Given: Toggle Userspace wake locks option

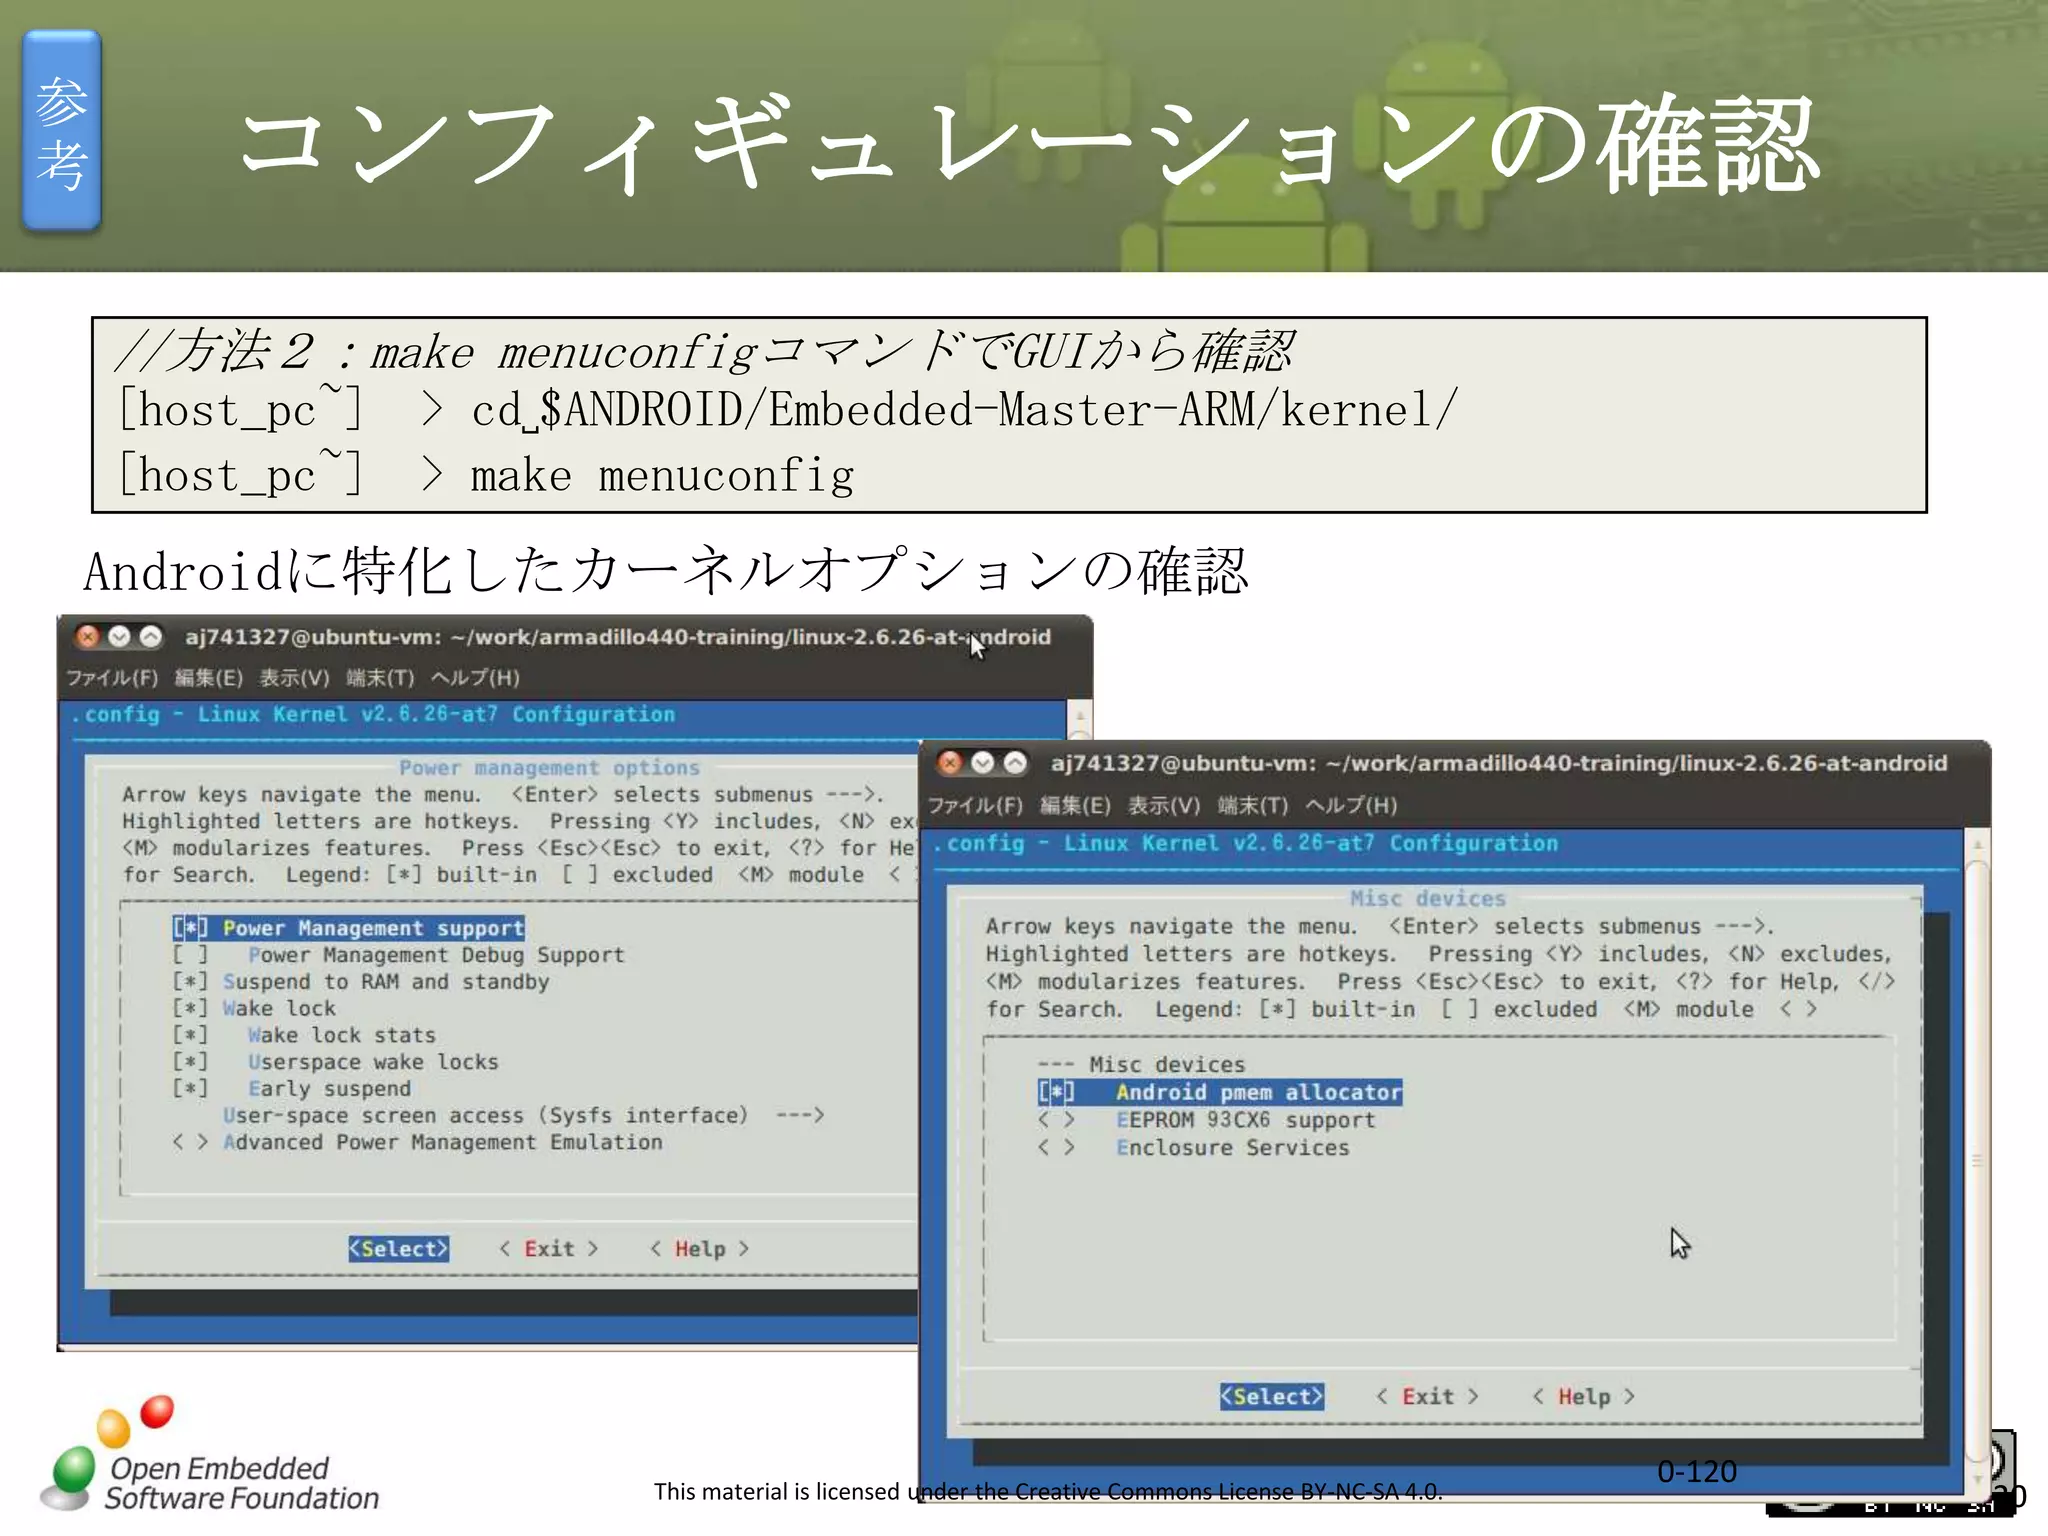Looking at the screenshot, I should (190, 1062).
